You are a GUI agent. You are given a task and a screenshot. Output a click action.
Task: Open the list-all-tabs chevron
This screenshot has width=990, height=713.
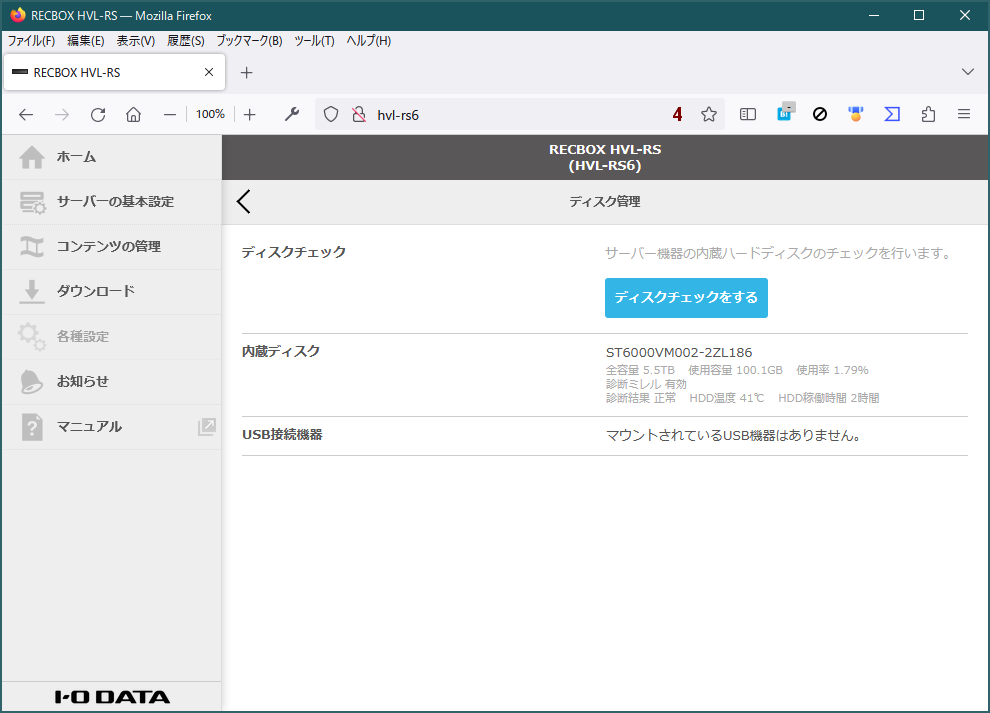(967, 71)
